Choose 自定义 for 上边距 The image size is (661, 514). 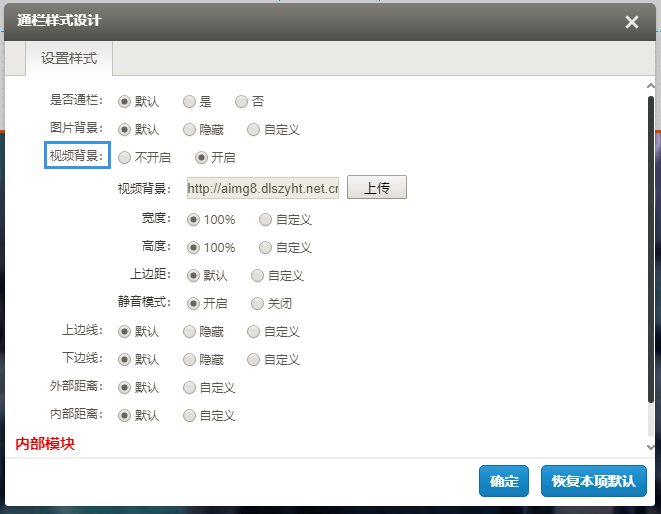coord(257,275)
